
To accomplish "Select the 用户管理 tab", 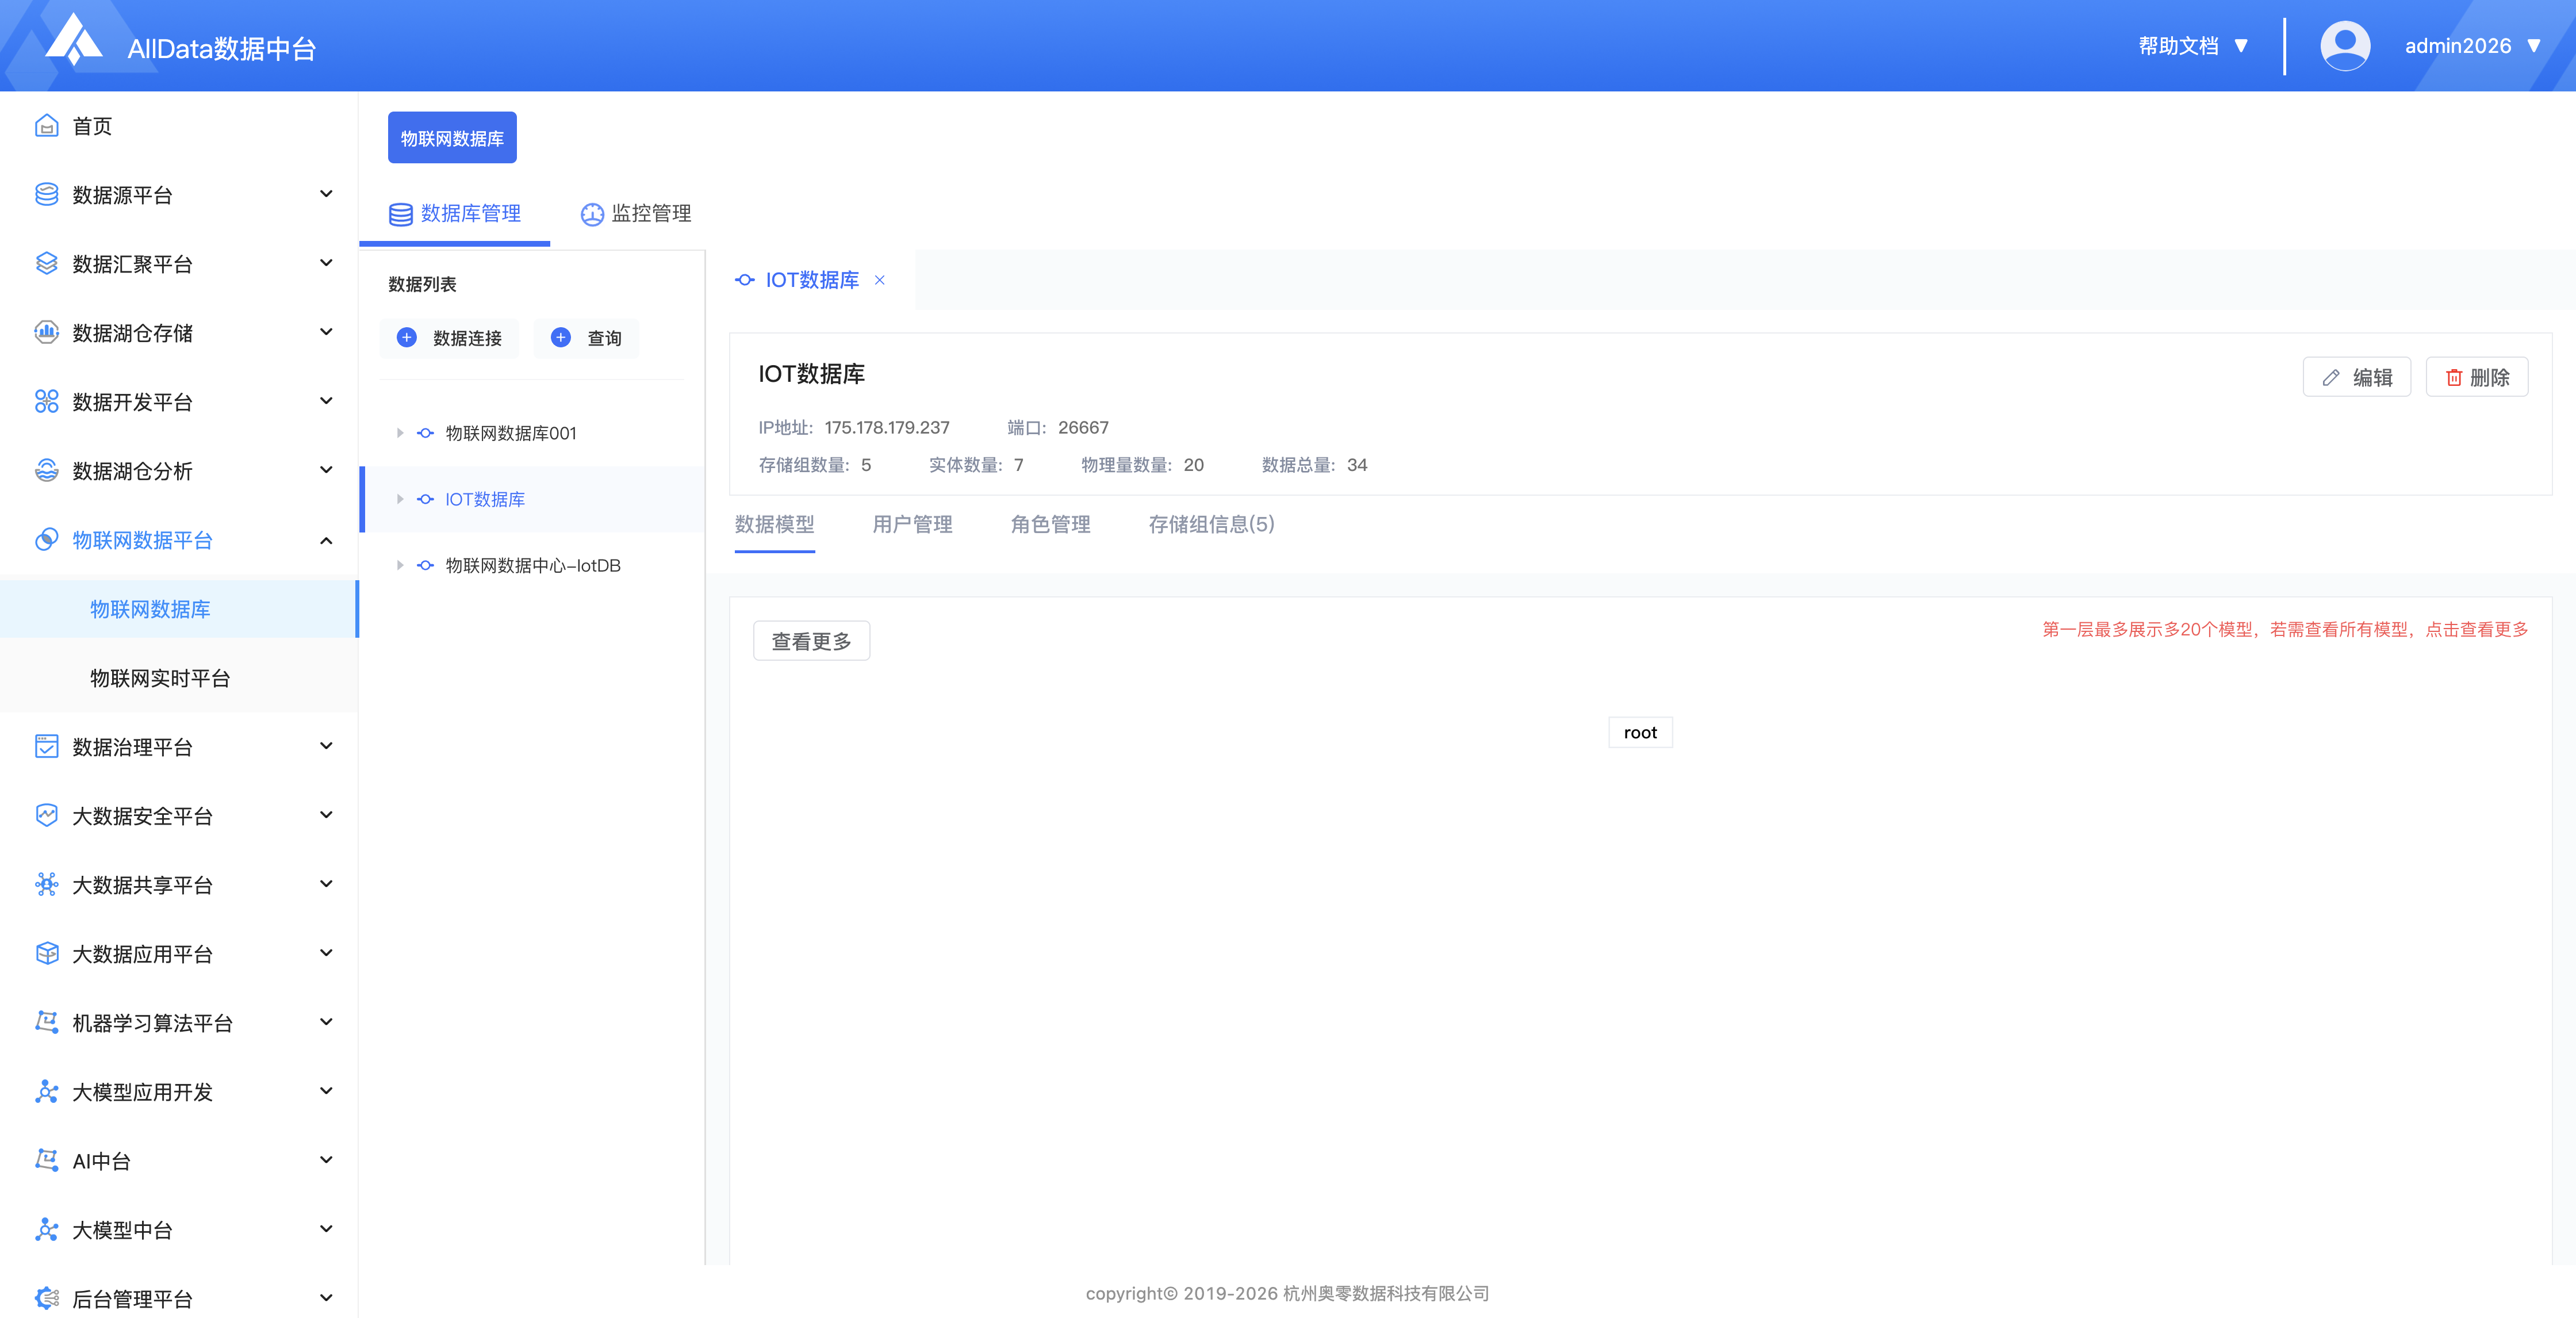I will tap(913, 524).
